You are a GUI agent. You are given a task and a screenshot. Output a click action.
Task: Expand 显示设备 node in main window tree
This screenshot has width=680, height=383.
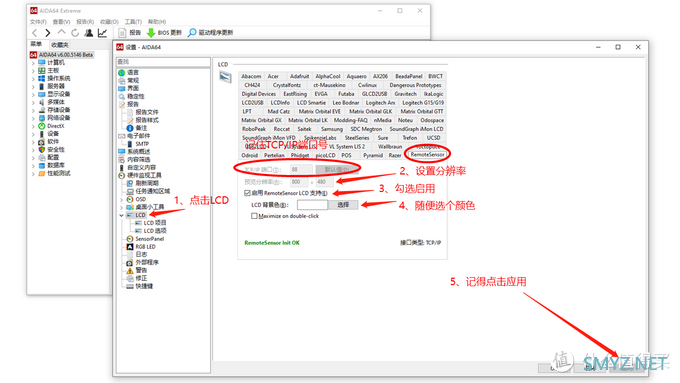click(33, 94)
